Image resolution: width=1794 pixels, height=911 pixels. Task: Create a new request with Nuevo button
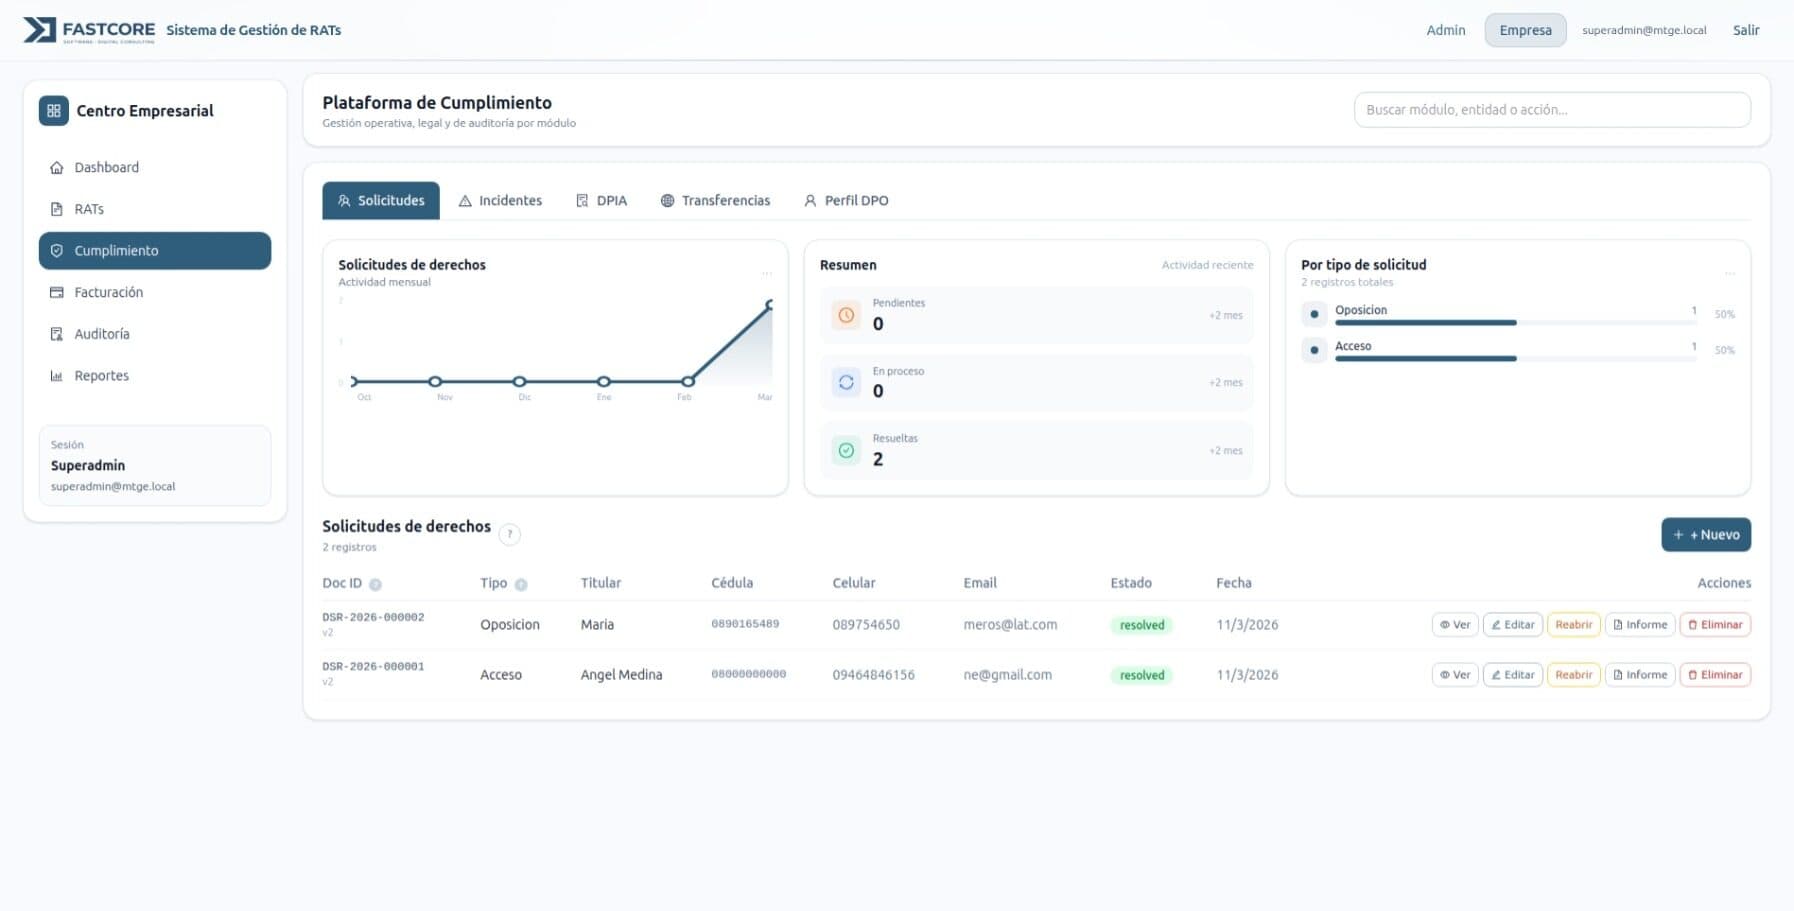(x=1706, y=535)
